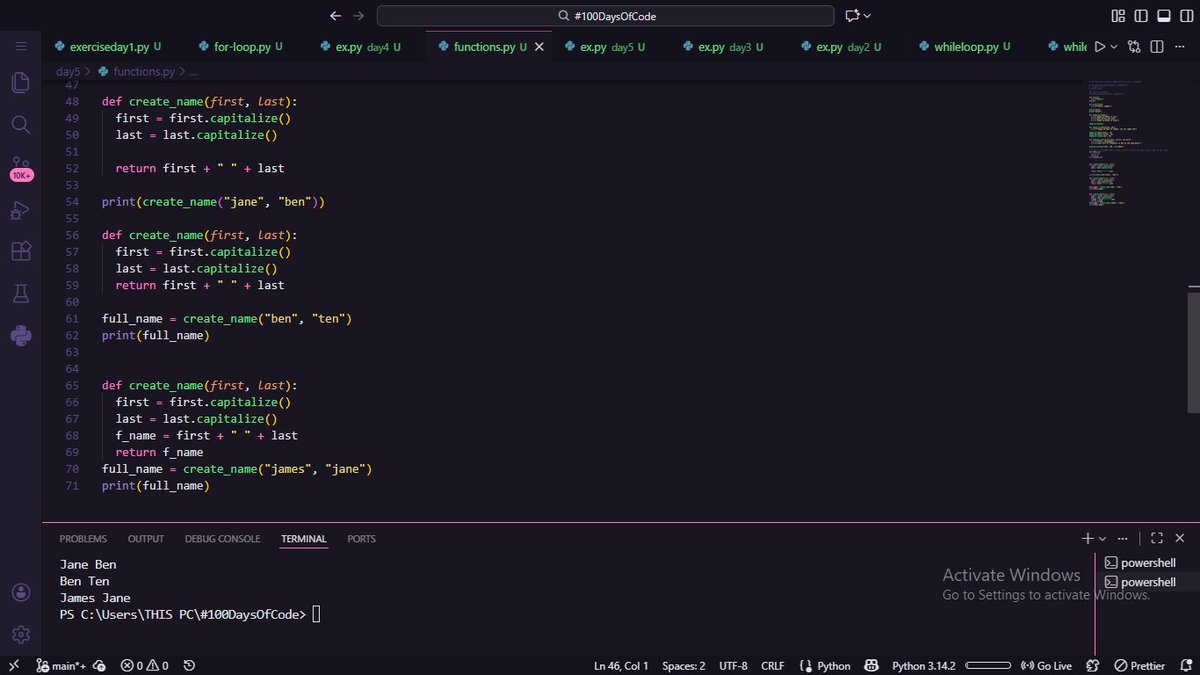Open the Run and Debug view
Viewport: 1200px width, 675px height.
[20, 209]
